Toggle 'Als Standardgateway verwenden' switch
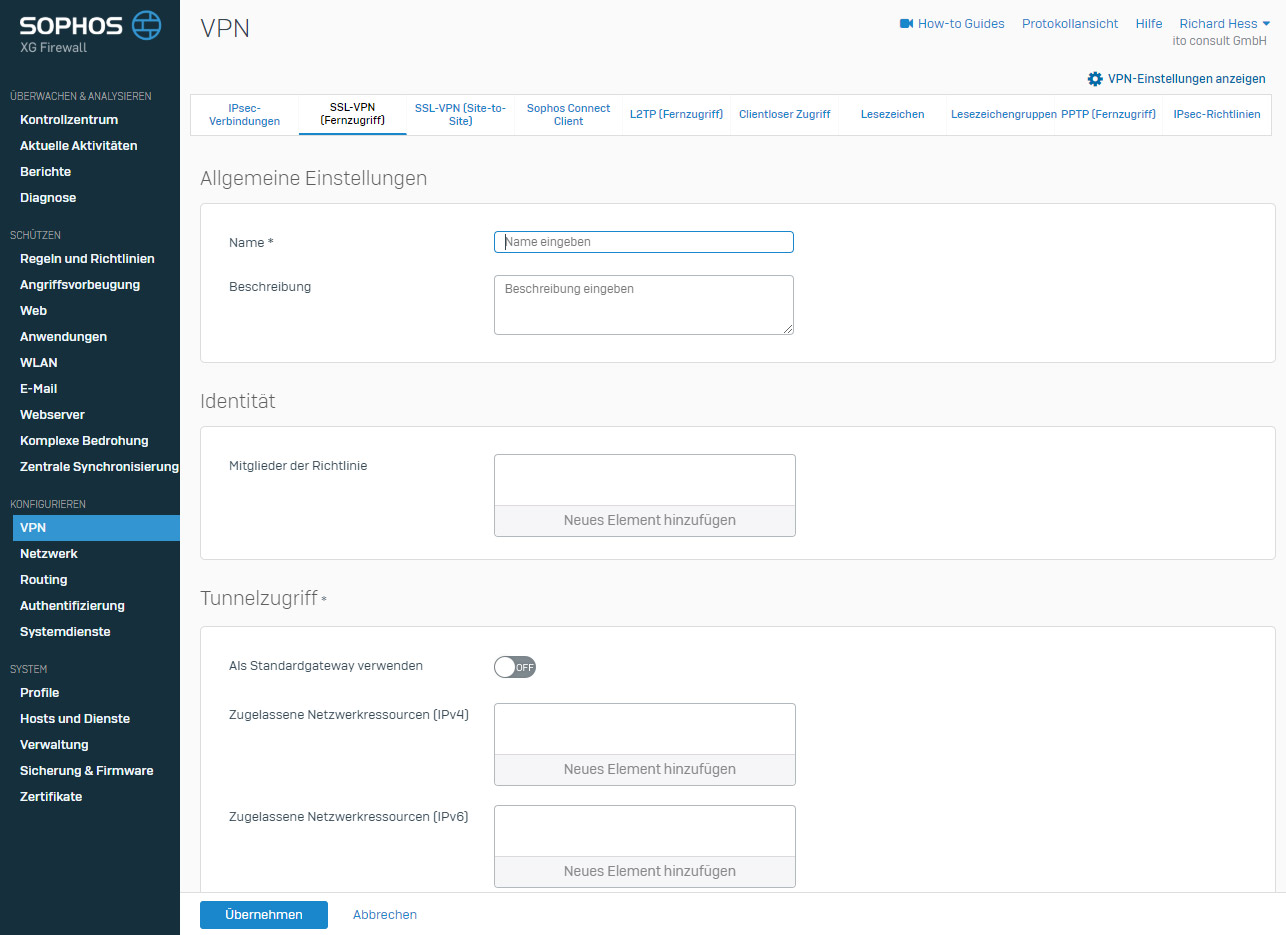The height and width of the screenshot is (935, 1286). click(x=515, y=667)
